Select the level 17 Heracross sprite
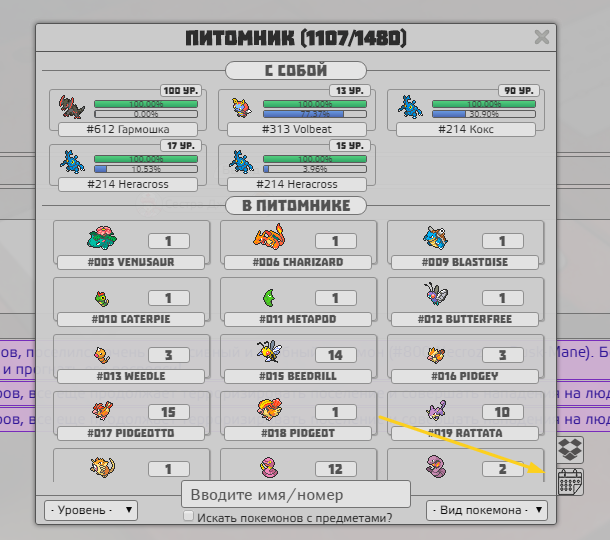This screenshot has width=610, height=540. point(72,162)
